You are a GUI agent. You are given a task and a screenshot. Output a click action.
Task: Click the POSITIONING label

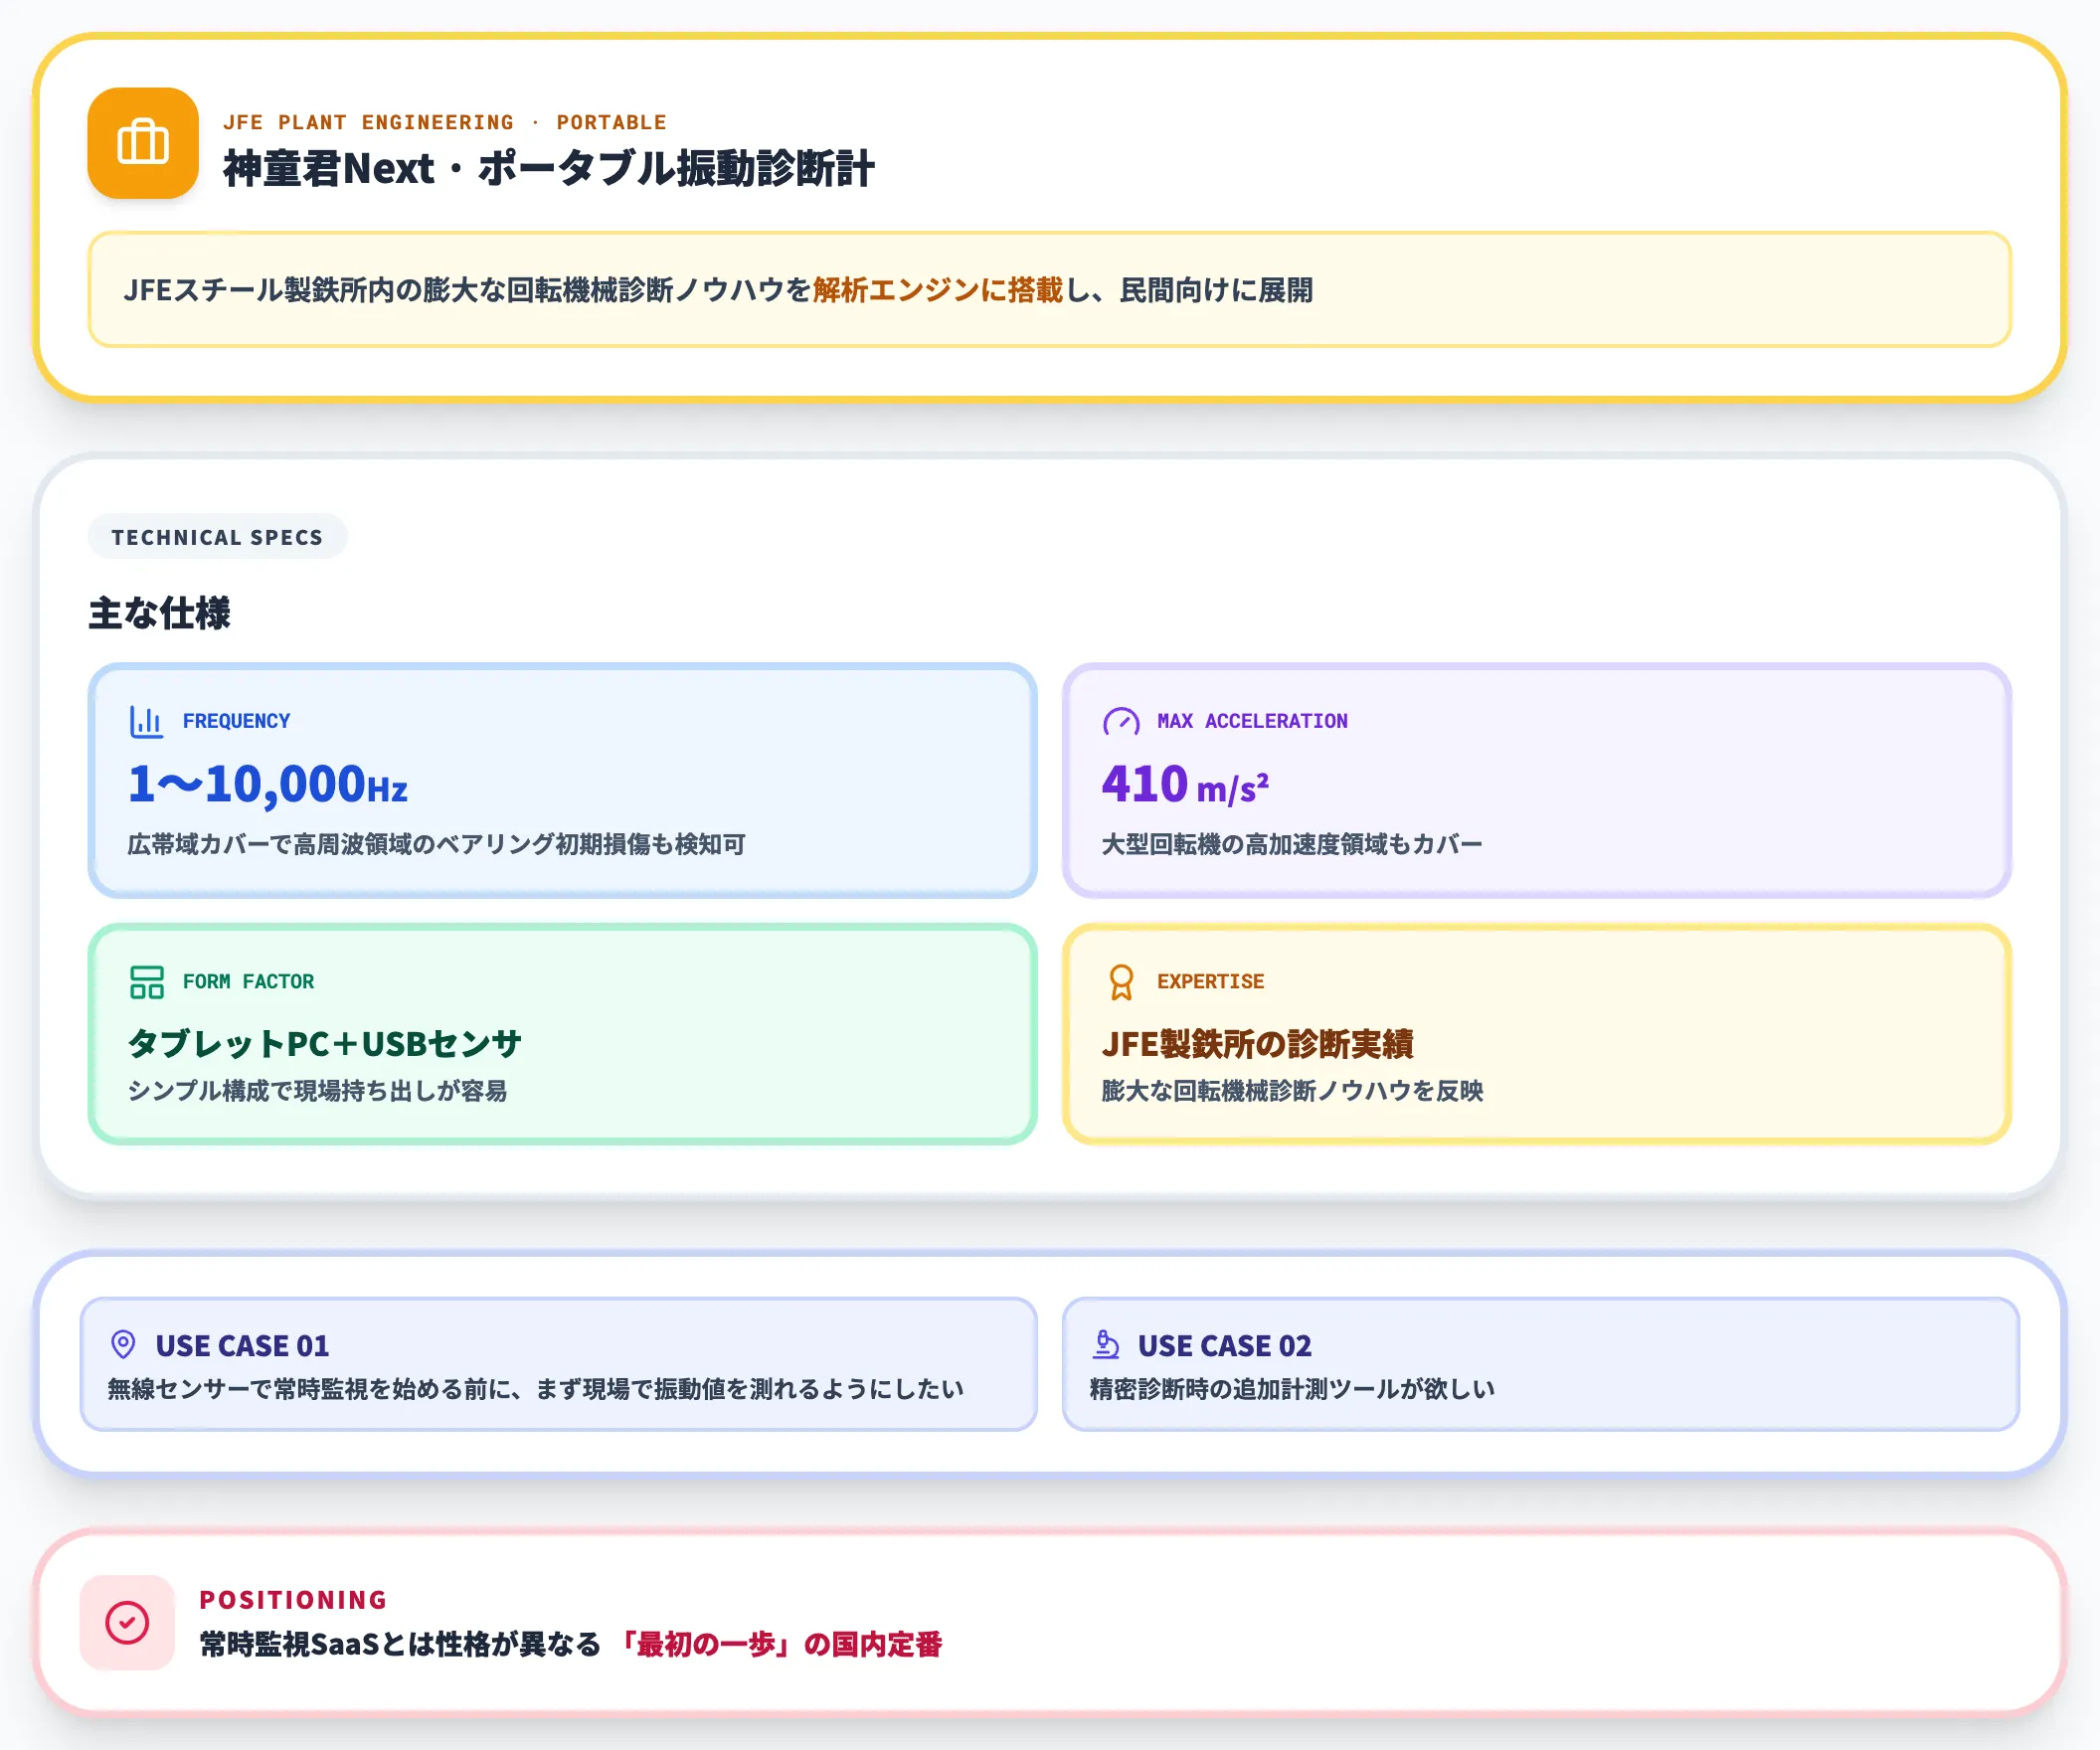pos(293,1600)
